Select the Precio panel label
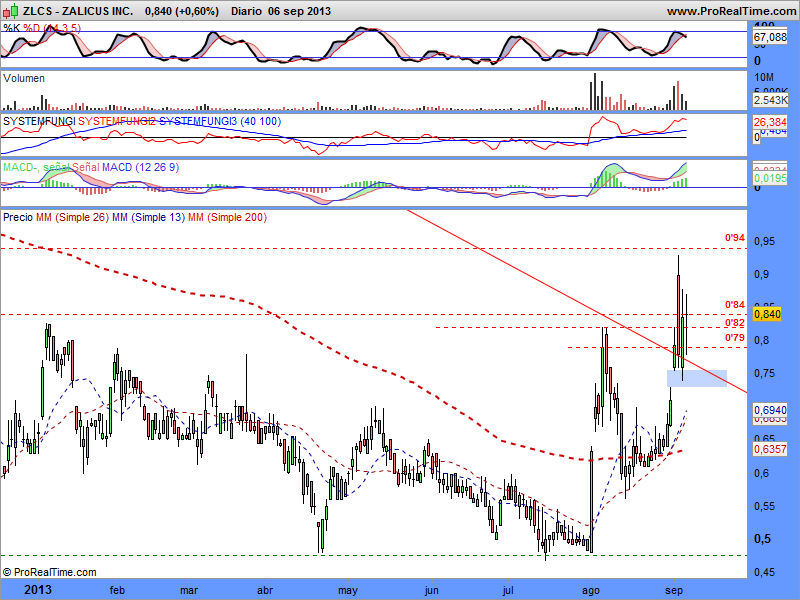This screenshot has height=600, width=800. (18, 217)
